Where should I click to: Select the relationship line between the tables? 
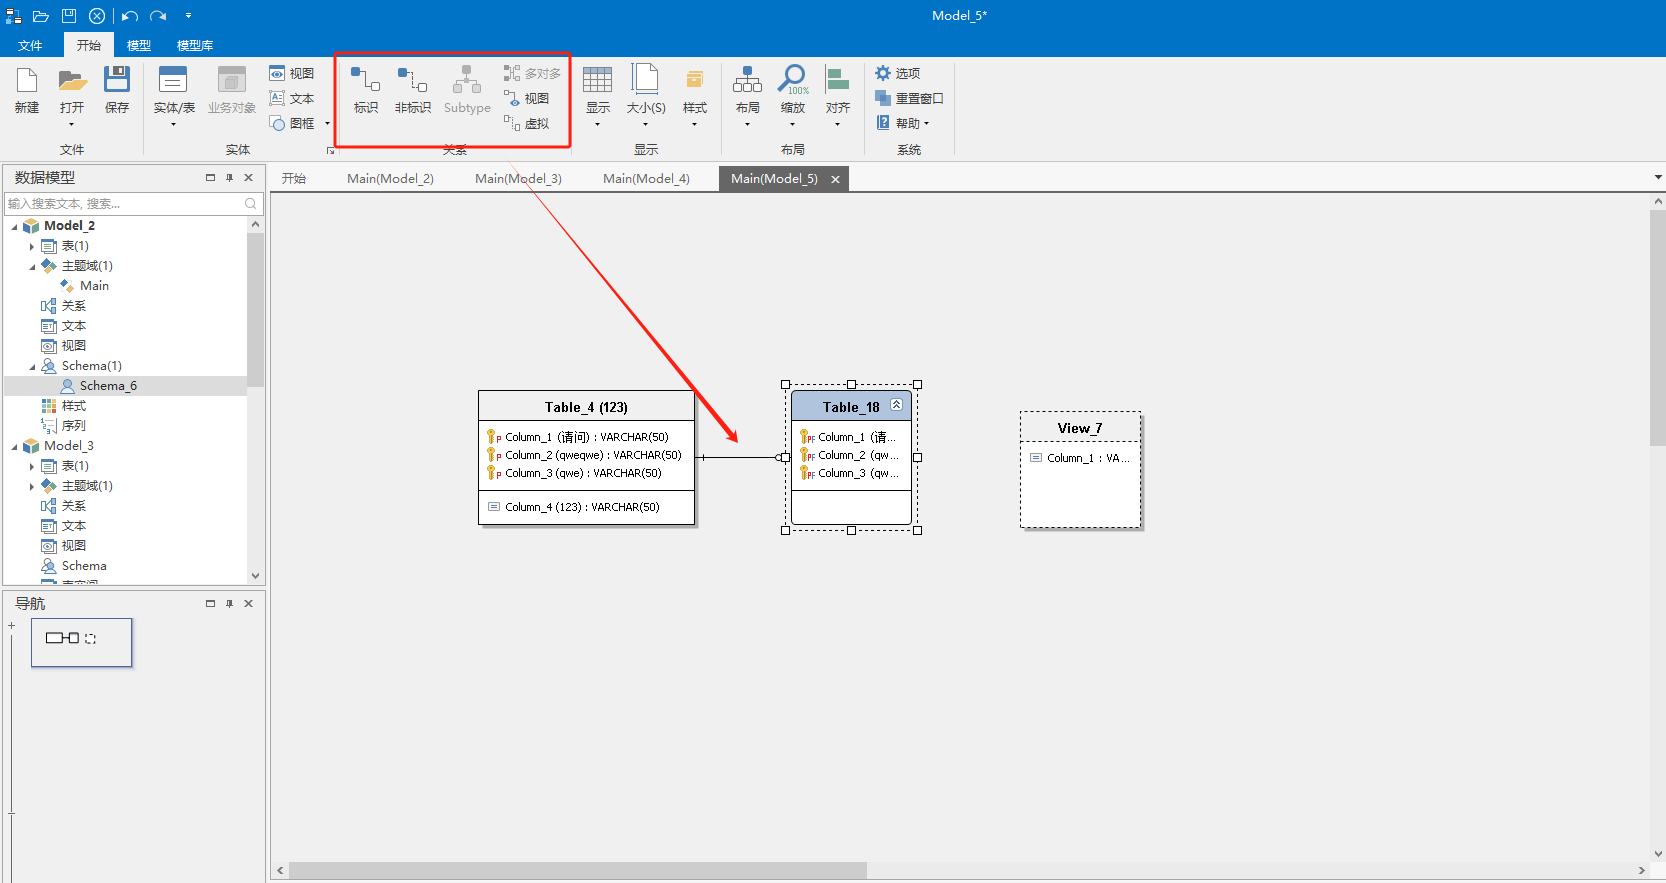(x=738, y=457)
